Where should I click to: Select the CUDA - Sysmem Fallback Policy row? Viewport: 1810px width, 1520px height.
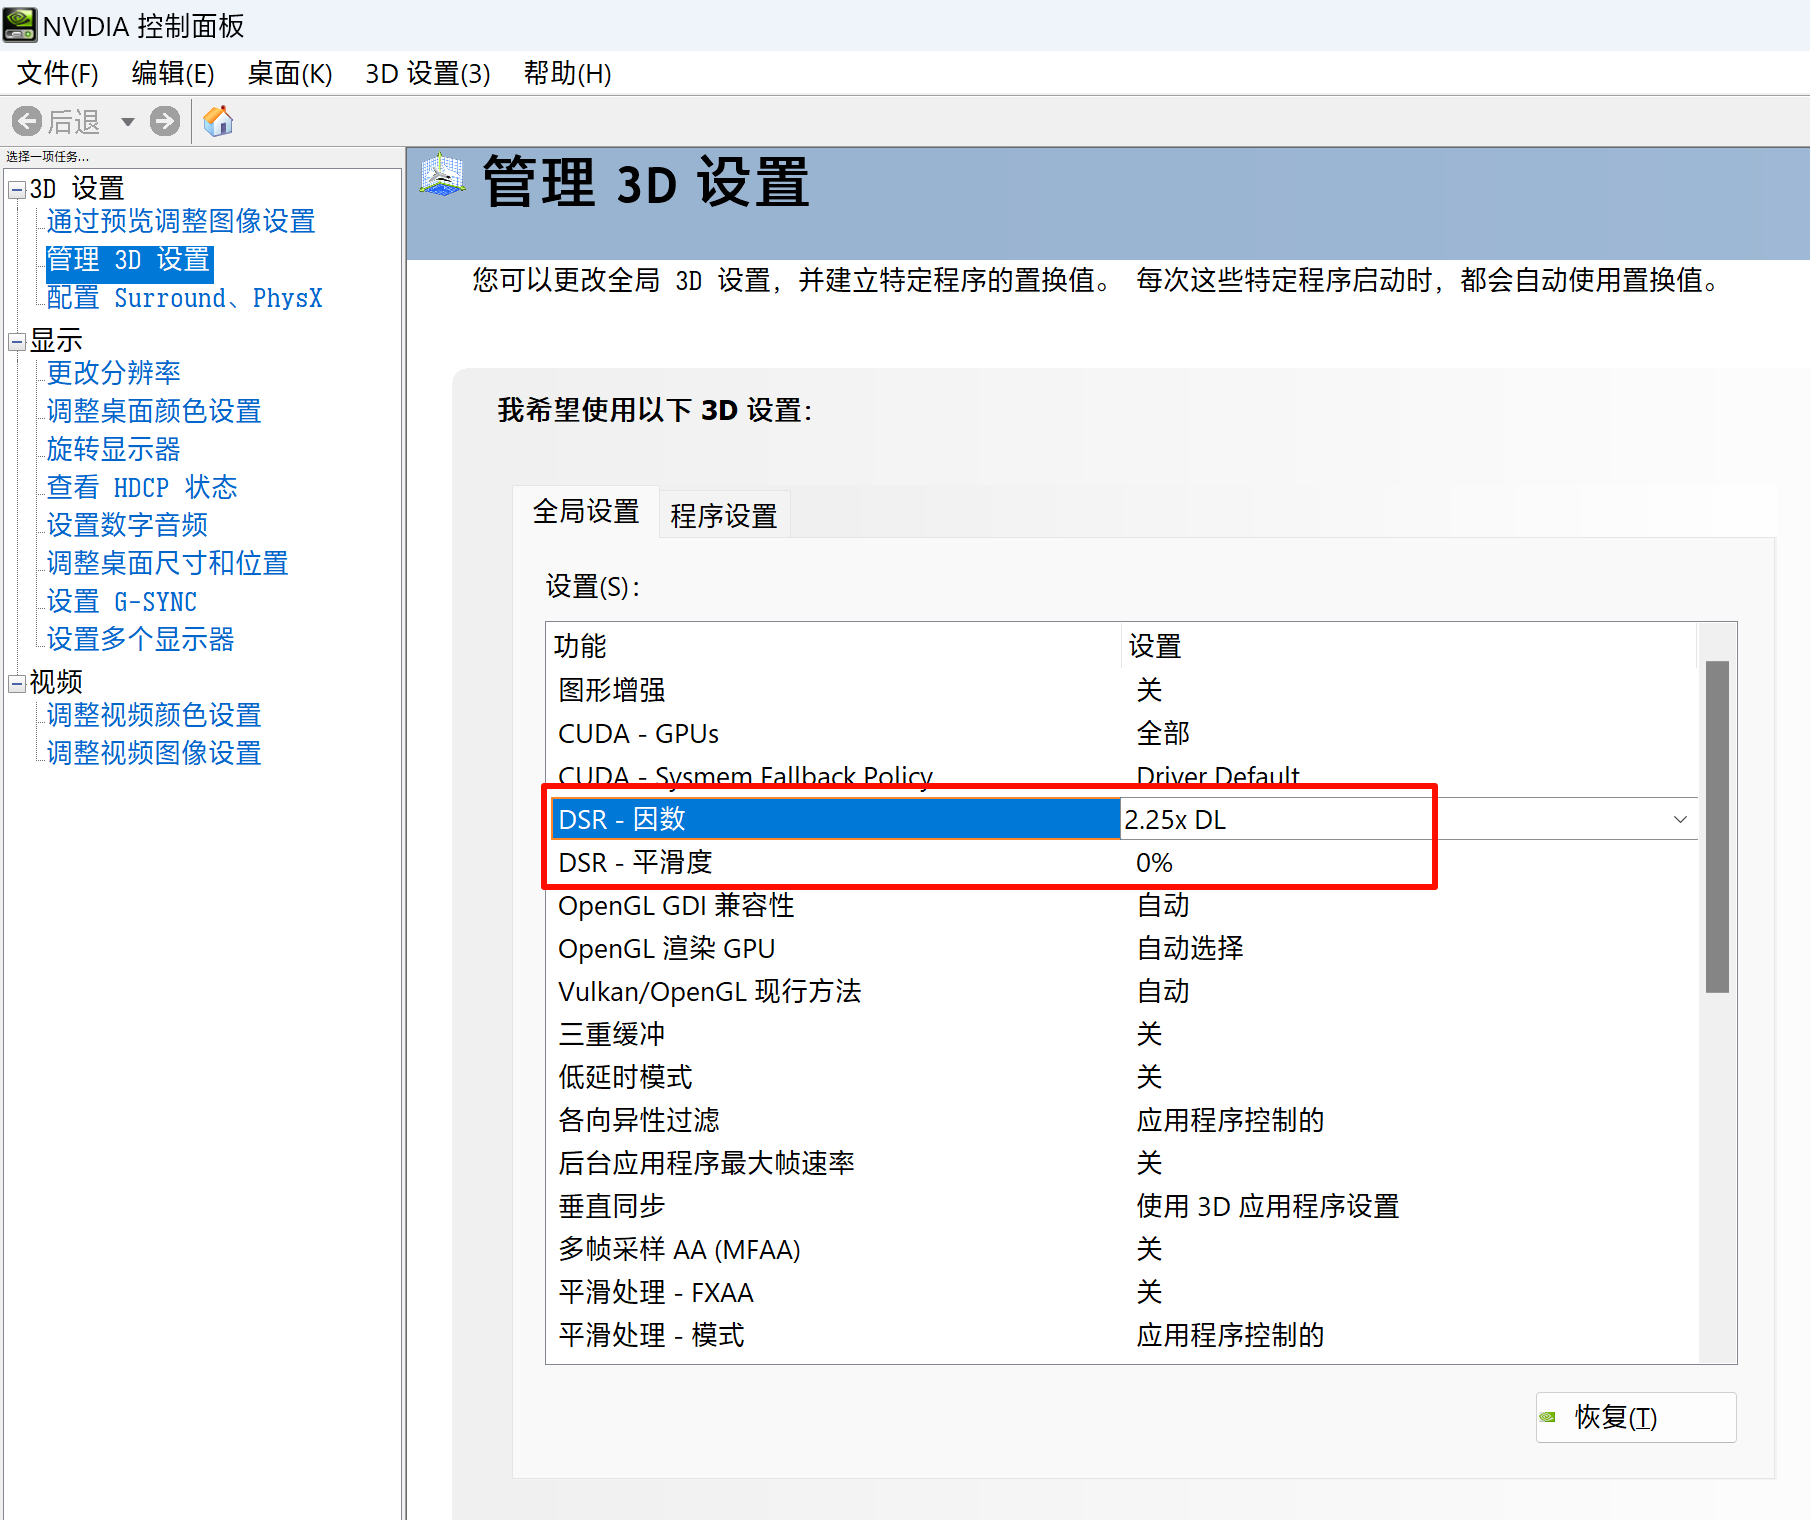click(x=1122, y=774)
